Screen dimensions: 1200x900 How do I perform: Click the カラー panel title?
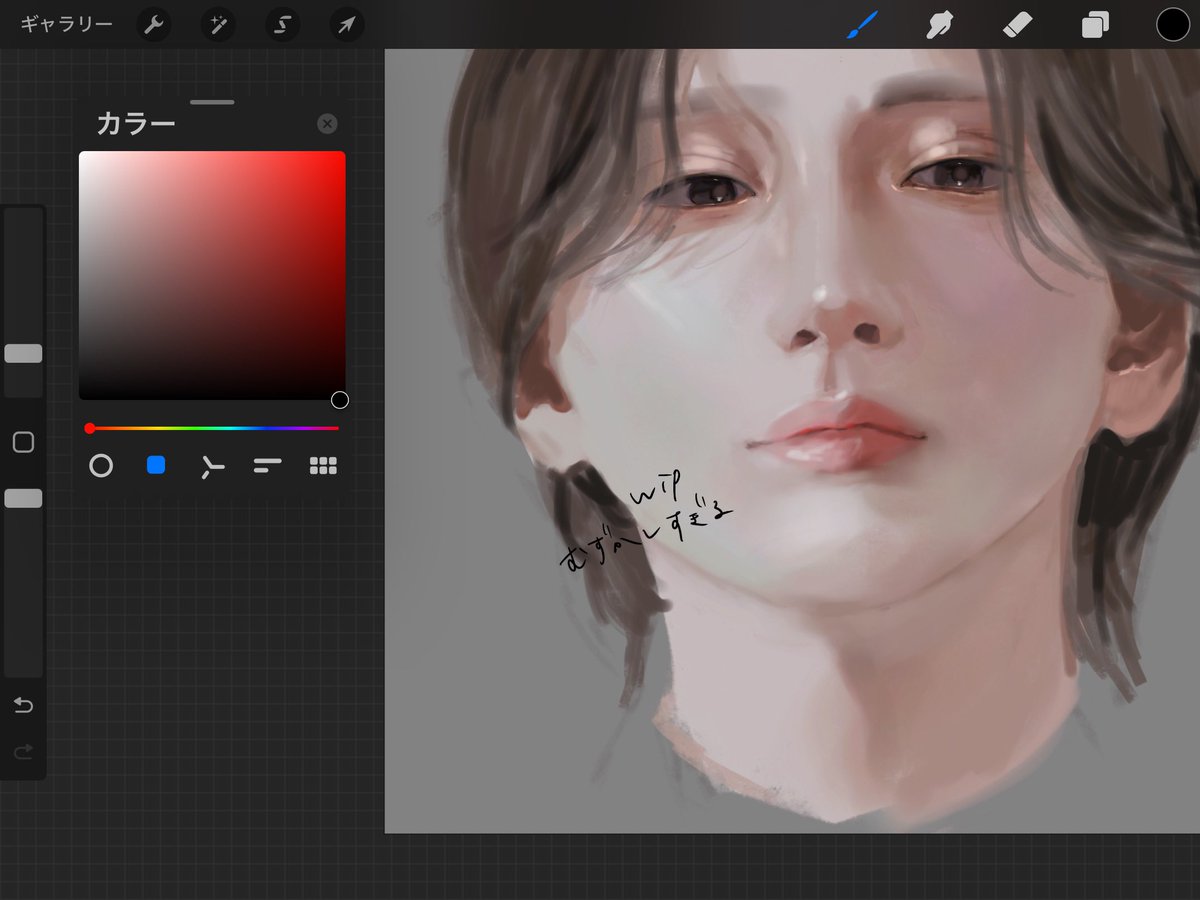(136, 124)
